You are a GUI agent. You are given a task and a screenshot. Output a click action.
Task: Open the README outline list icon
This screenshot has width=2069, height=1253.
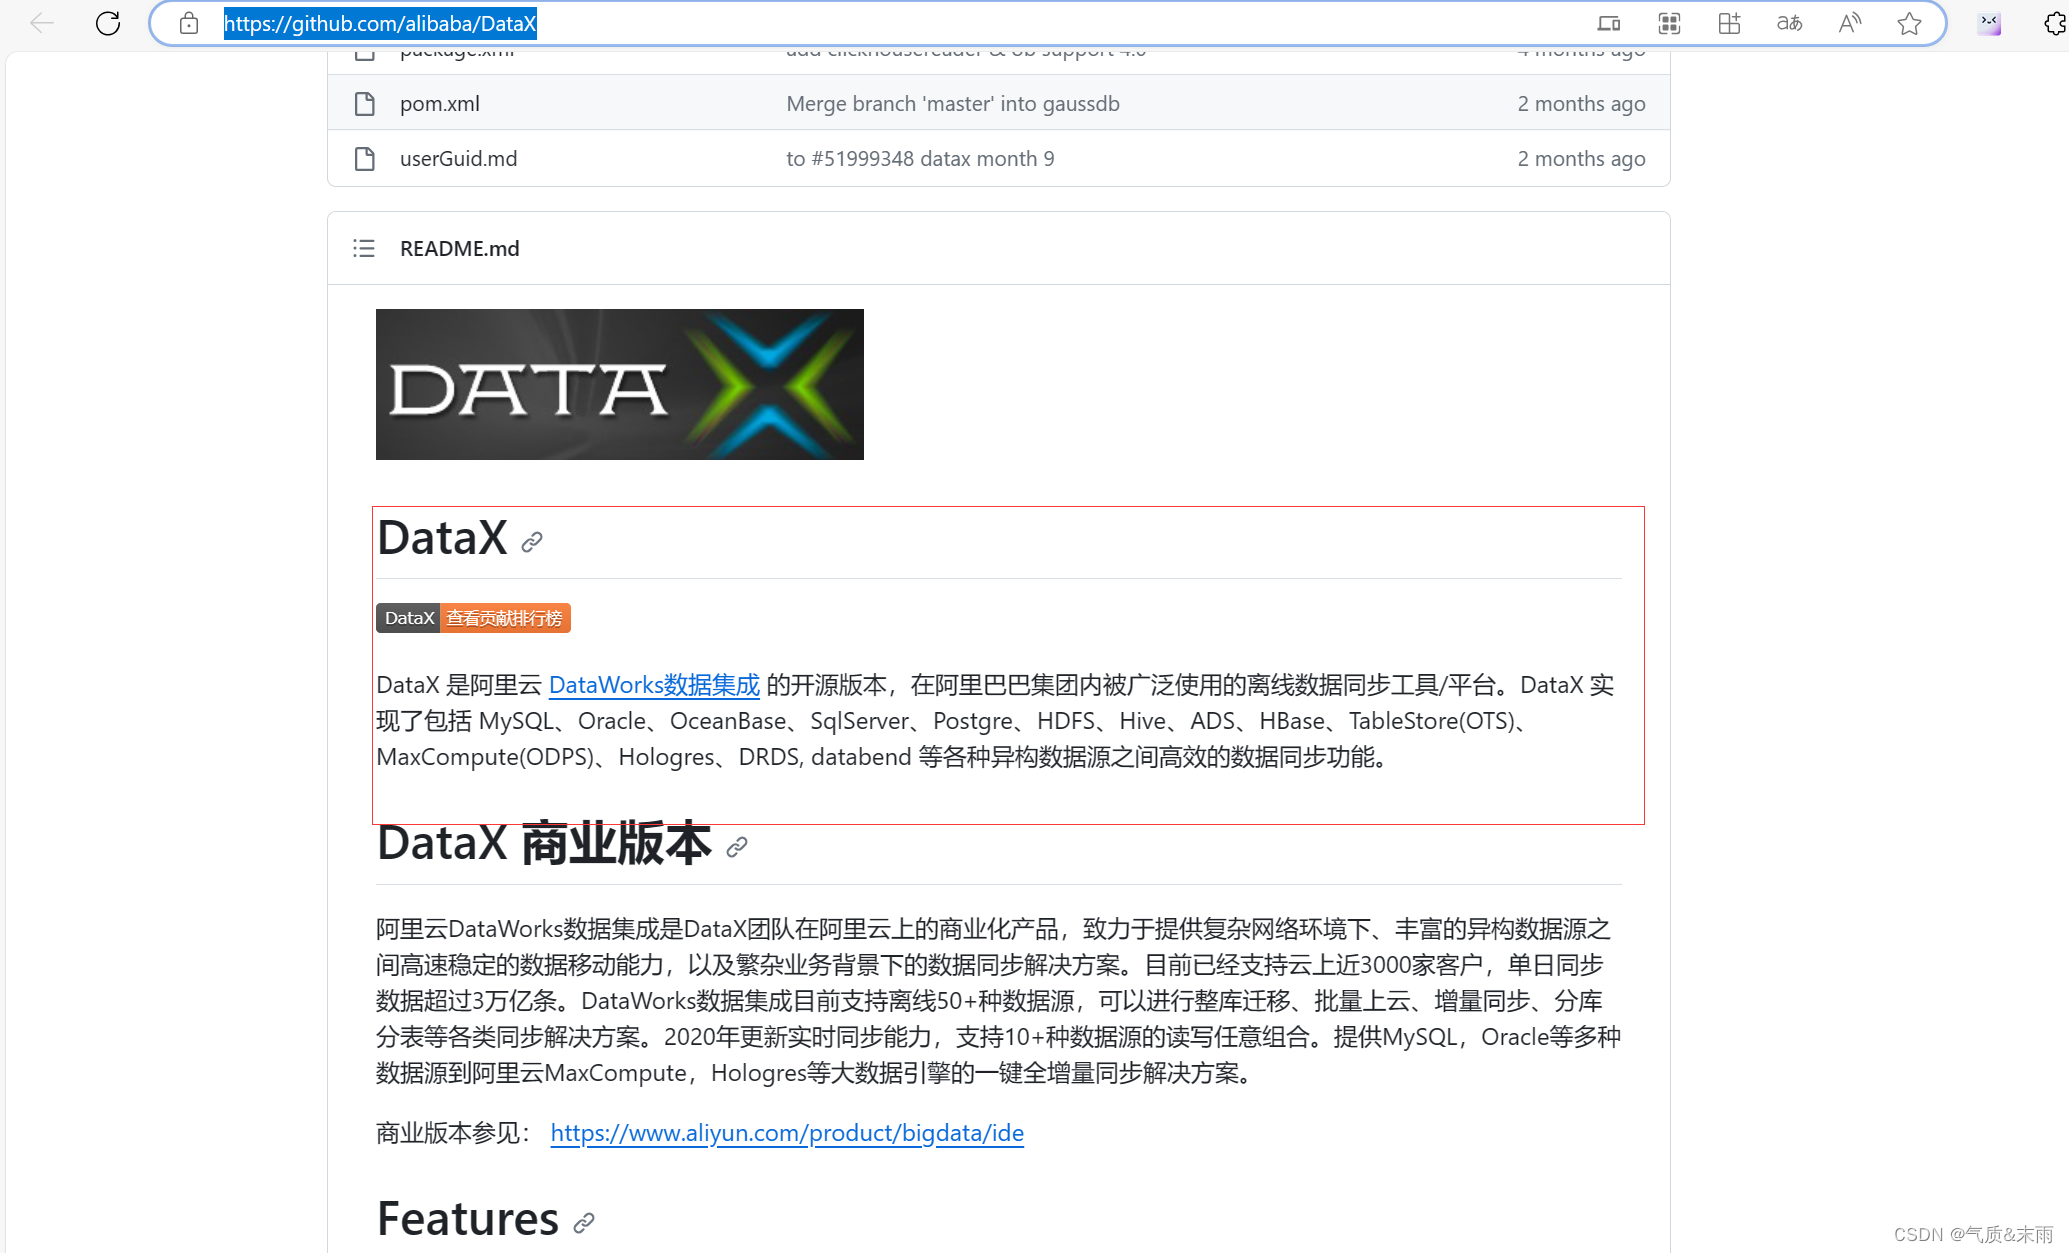364,248
